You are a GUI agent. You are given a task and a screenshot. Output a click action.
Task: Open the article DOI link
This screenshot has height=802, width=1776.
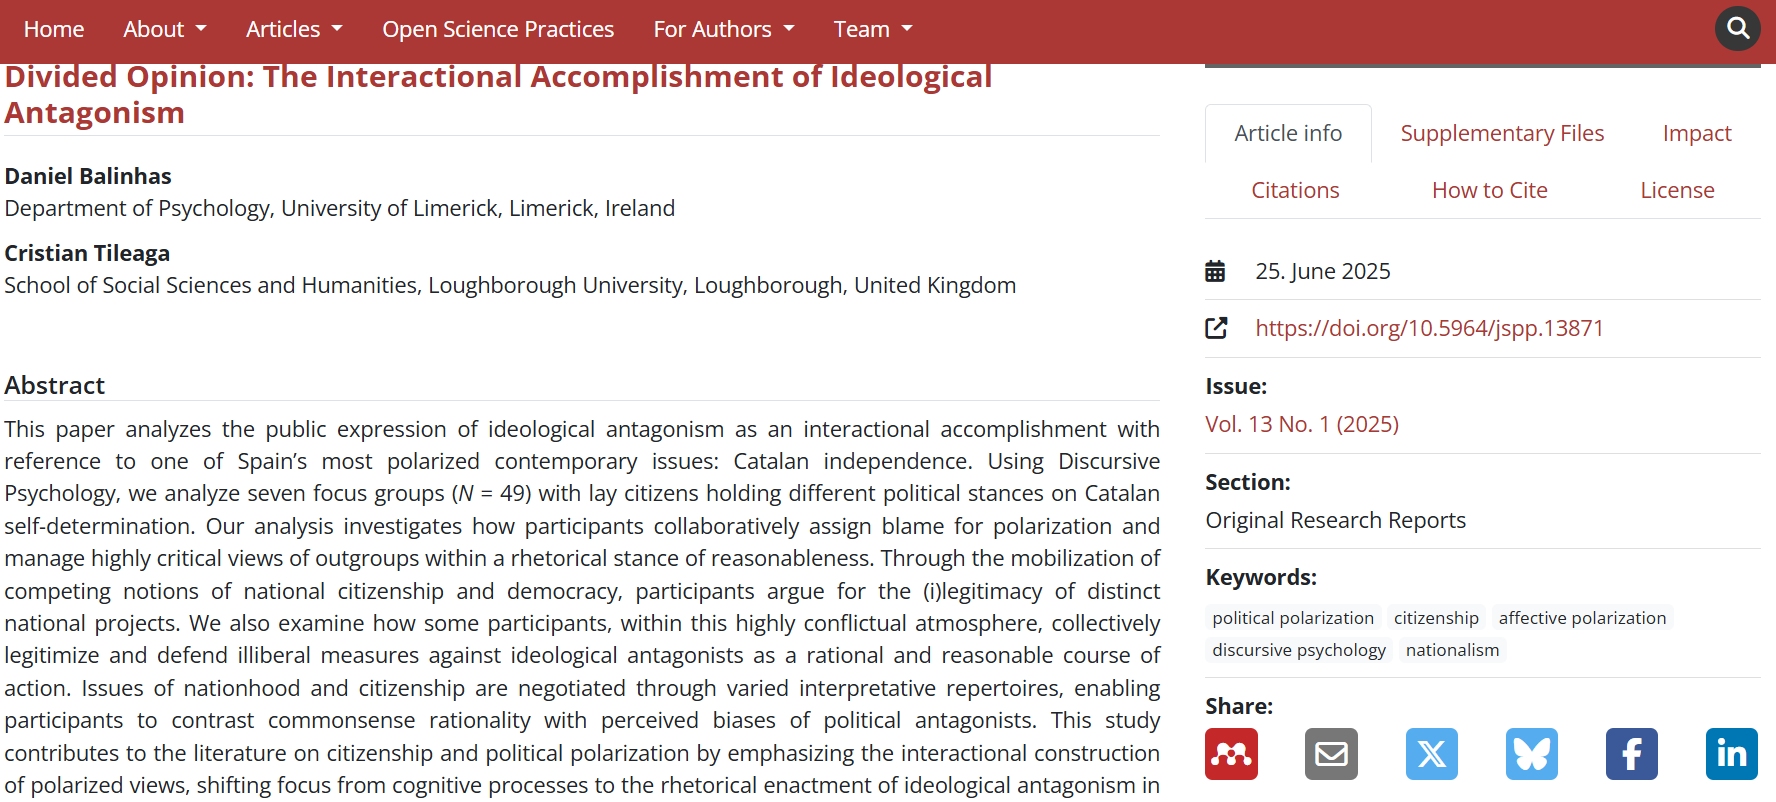[x=1429, y=328]
